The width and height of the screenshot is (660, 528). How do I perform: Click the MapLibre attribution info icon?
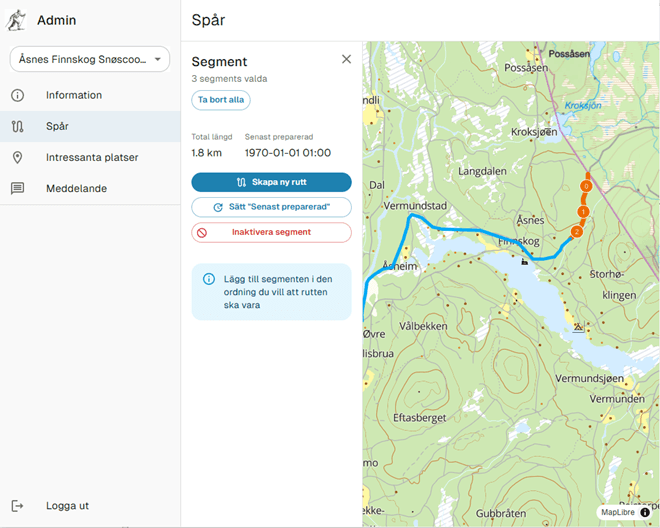pos(645,512)
